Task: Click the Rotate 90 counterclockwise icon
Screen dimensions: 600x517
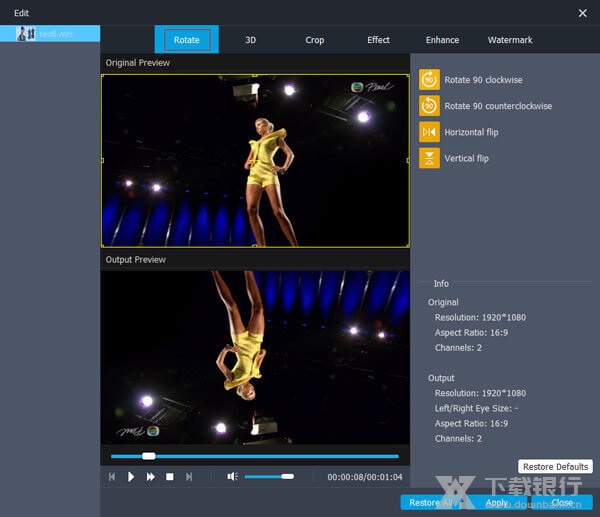Action: 429,106
